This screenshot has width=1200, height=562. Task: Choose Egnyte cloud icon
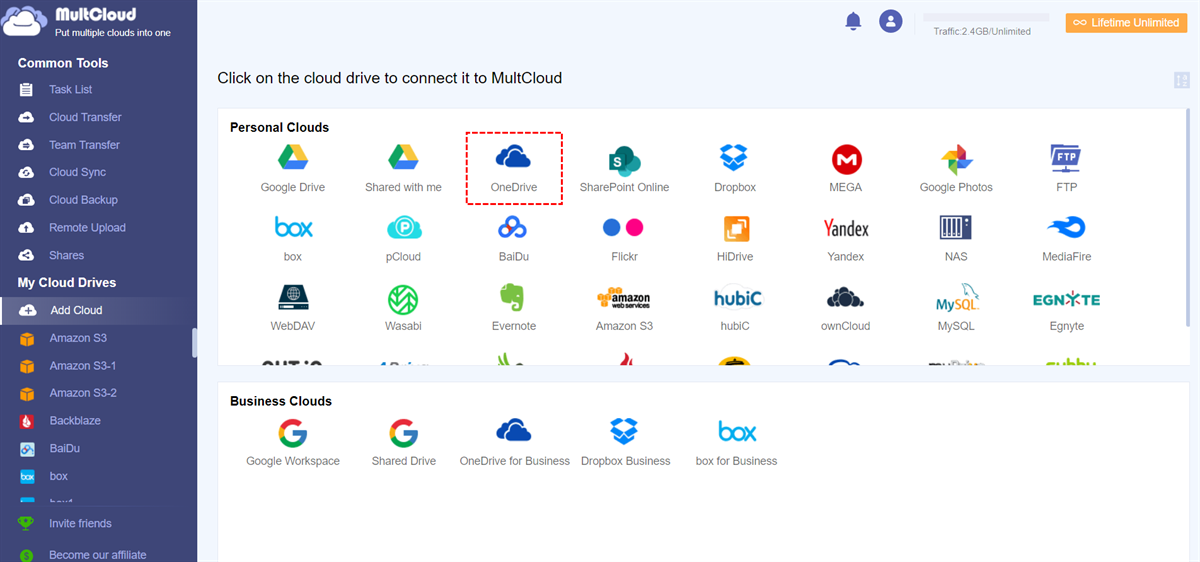tap(1066, 307)
